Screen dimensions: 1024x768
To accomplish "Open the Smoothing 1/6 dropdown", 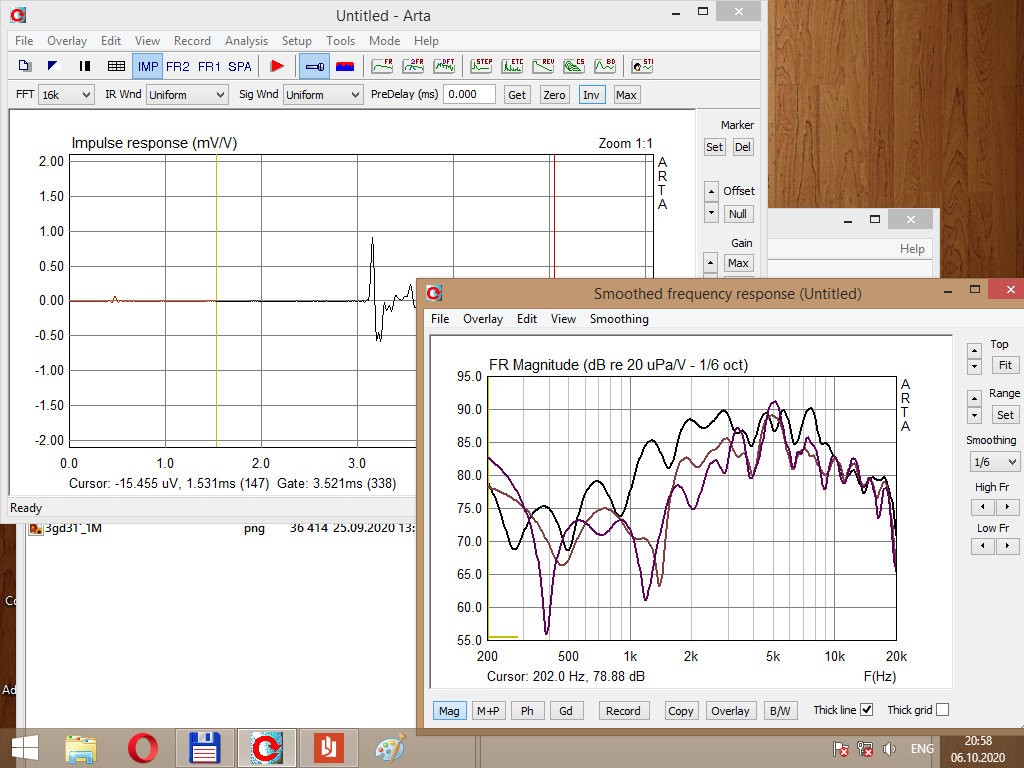I will (993, 462).
